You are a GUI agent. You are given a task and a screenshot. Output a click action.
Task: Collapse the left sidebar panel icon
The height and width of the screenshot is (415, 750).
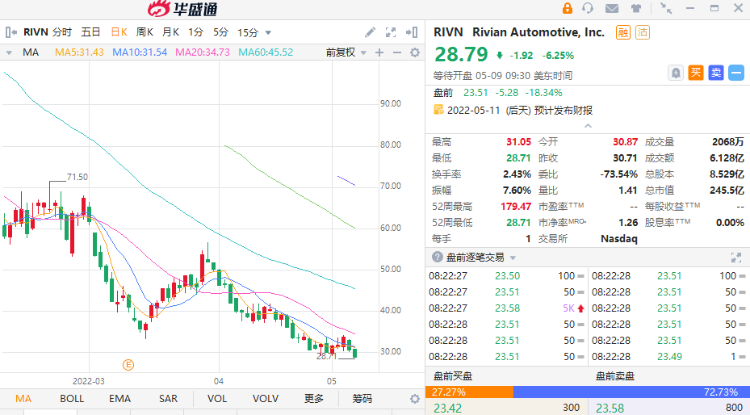tap(11, 32)
